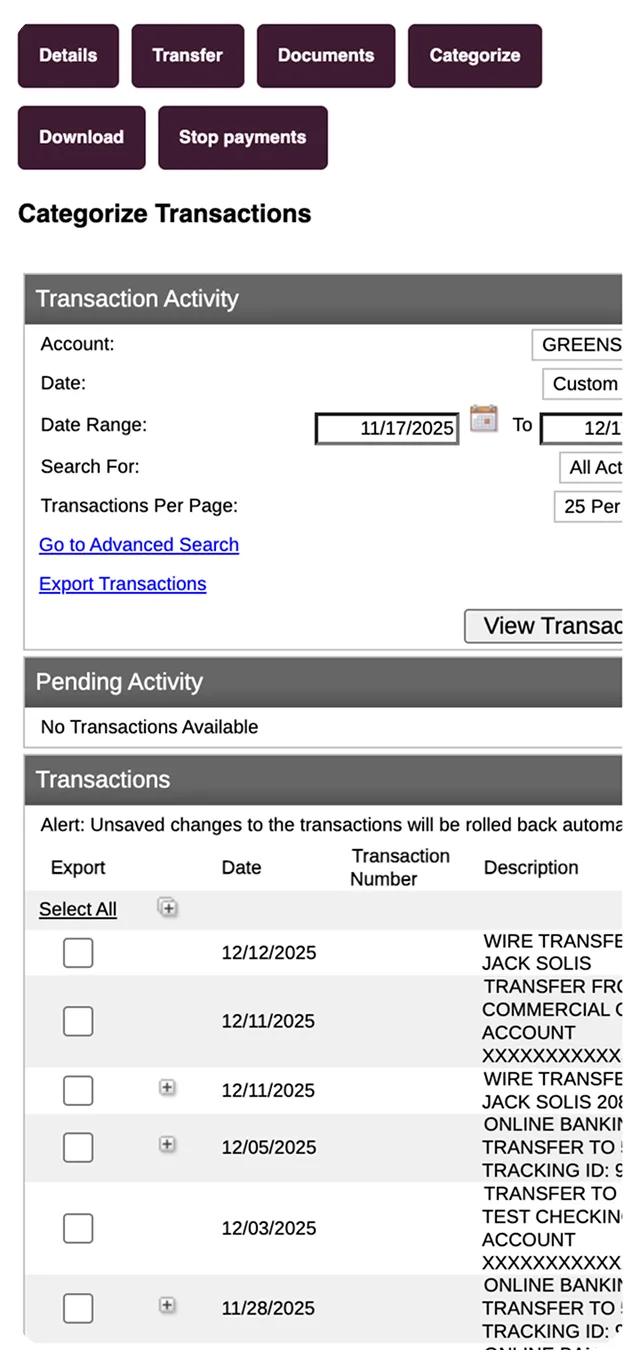Image resolution: width=640 pixels, height=1360 pixels.
Task: Open the Account dropdown
Action: (x=580, y=345)
